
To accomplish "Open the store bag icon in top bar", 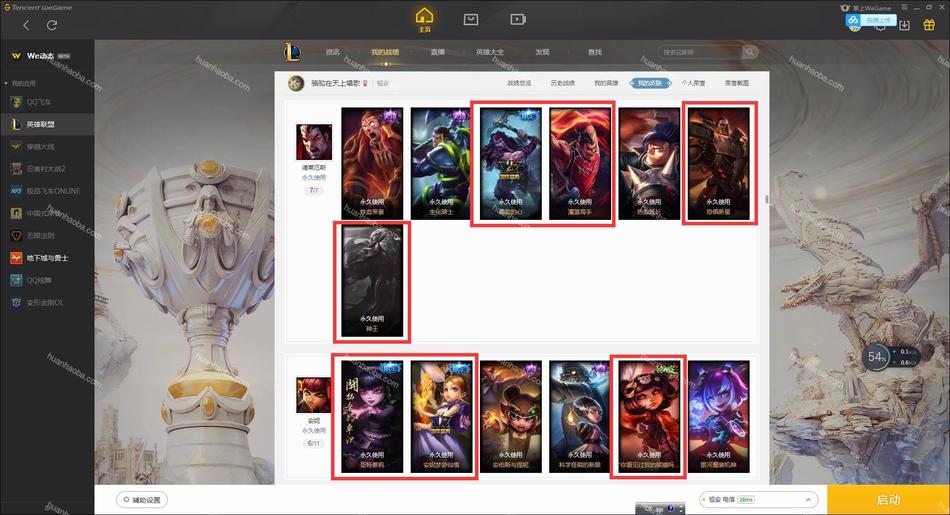I will 471,19.
